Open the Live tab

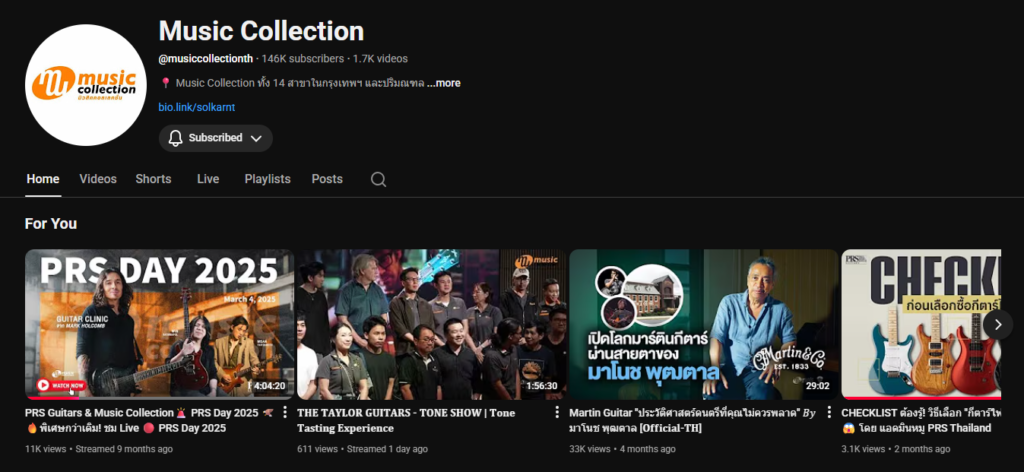coord(208,179)
